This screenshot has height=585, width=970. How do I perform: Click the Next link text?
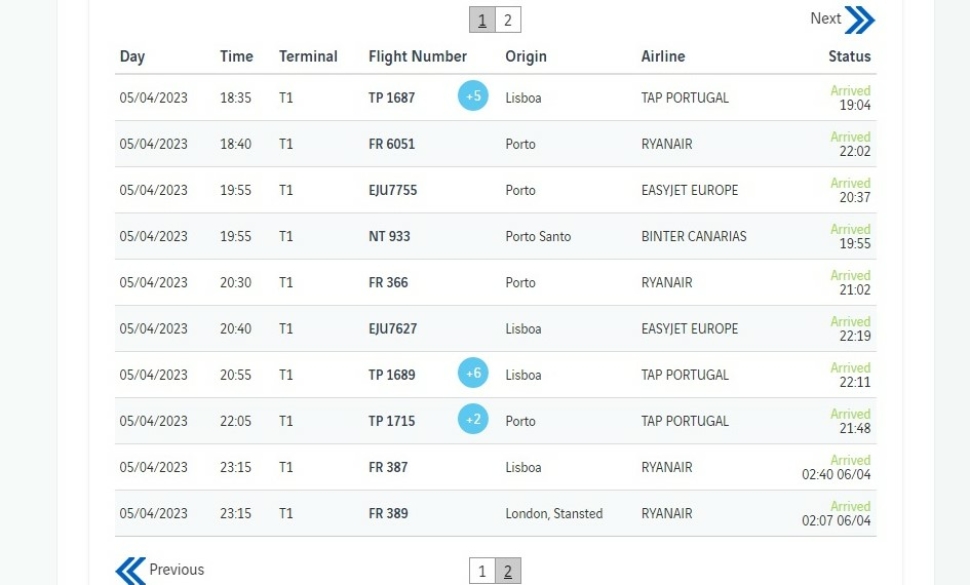(x=826, y=19)
